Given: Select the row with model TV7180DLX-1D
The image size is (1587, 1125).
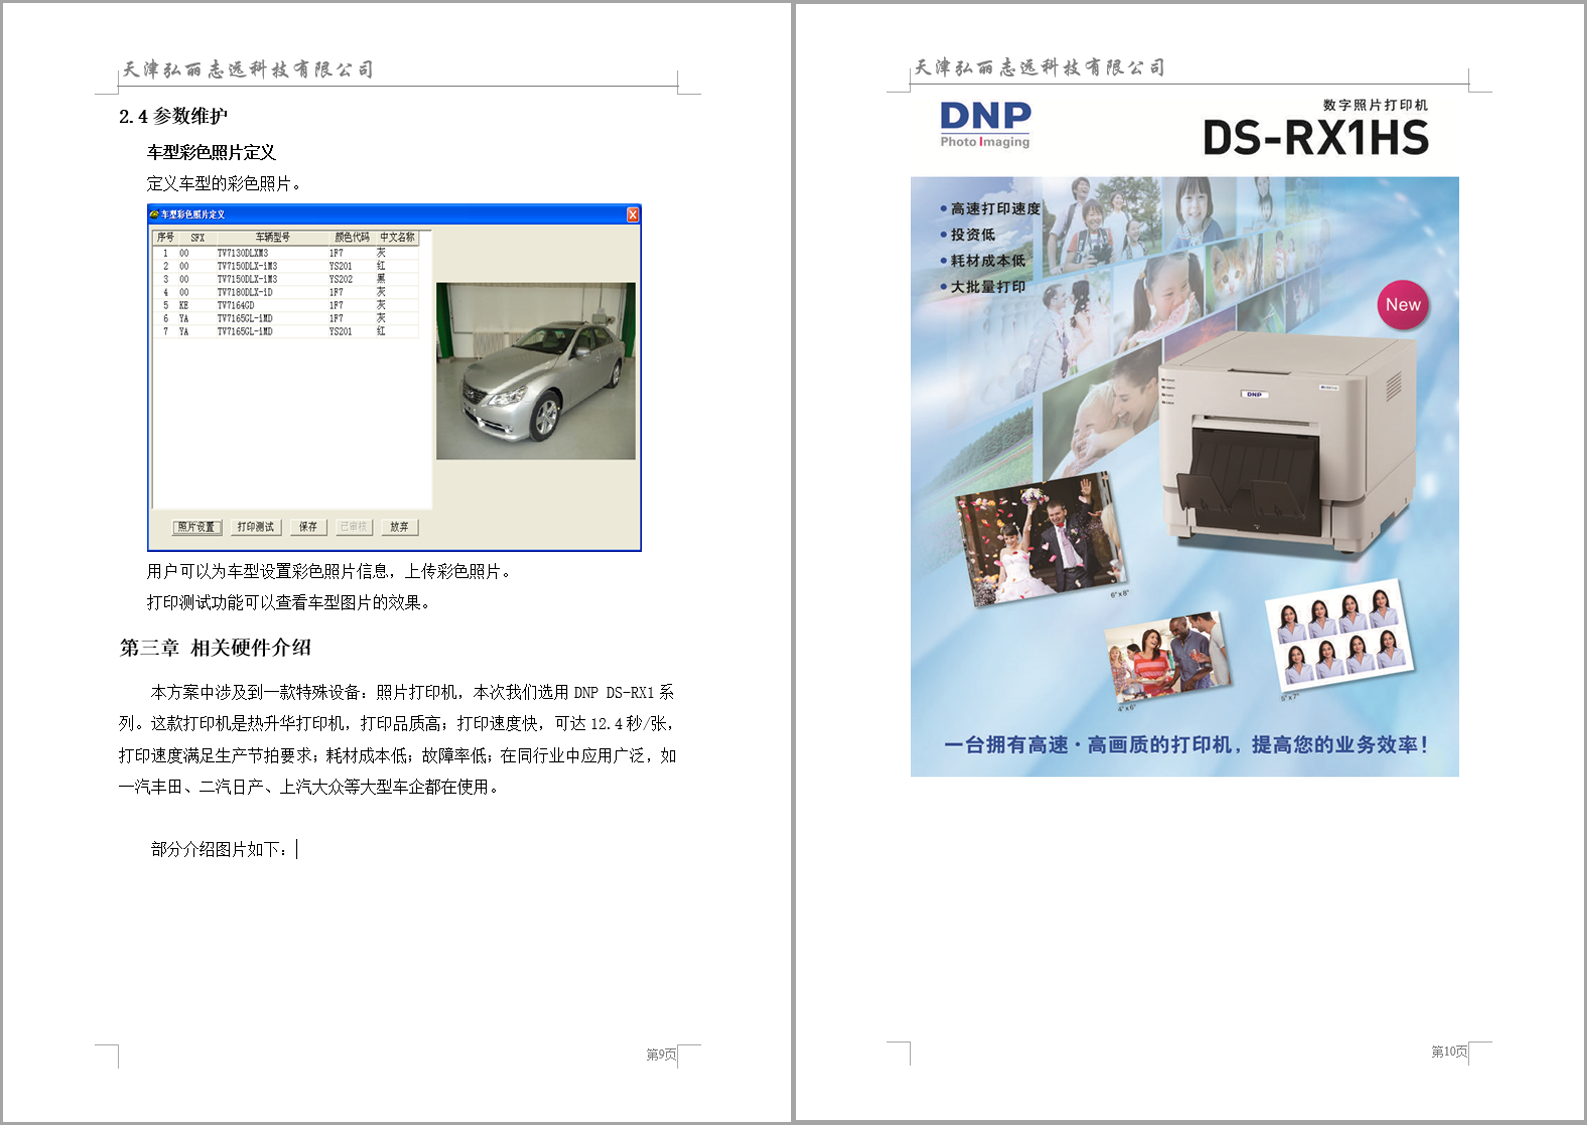Looking at the screenshot, I should (285, 292).
